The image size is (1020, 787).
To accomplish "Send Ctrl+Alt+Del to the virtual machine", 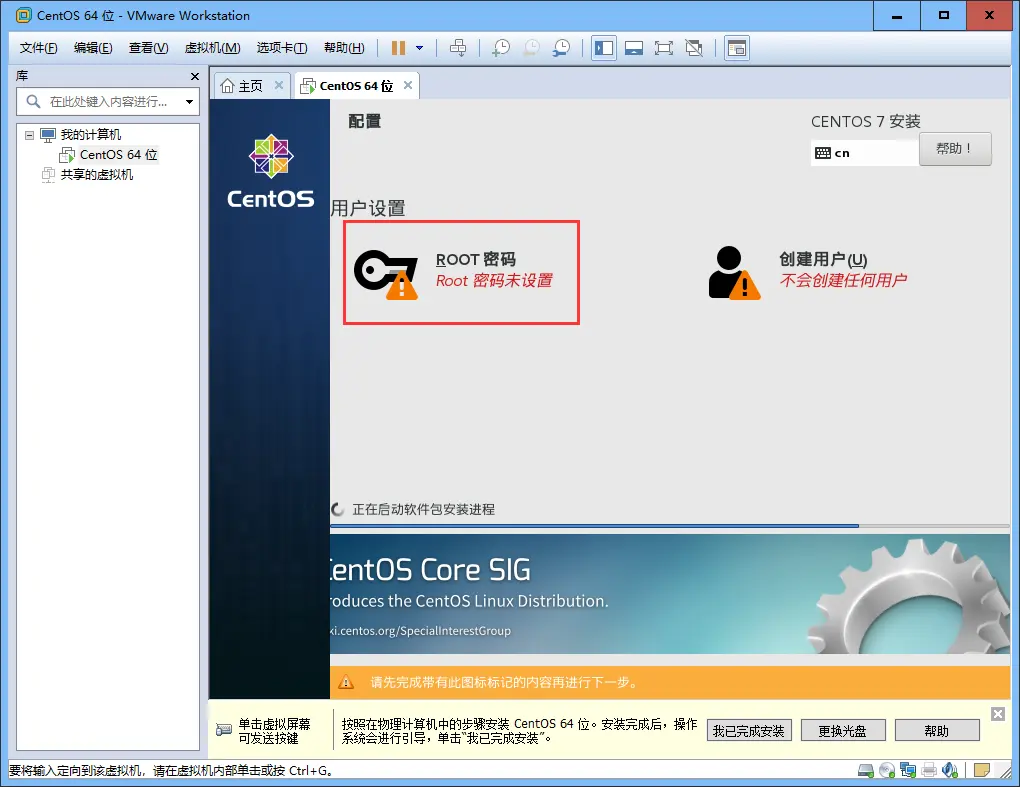I will point(458,48).
